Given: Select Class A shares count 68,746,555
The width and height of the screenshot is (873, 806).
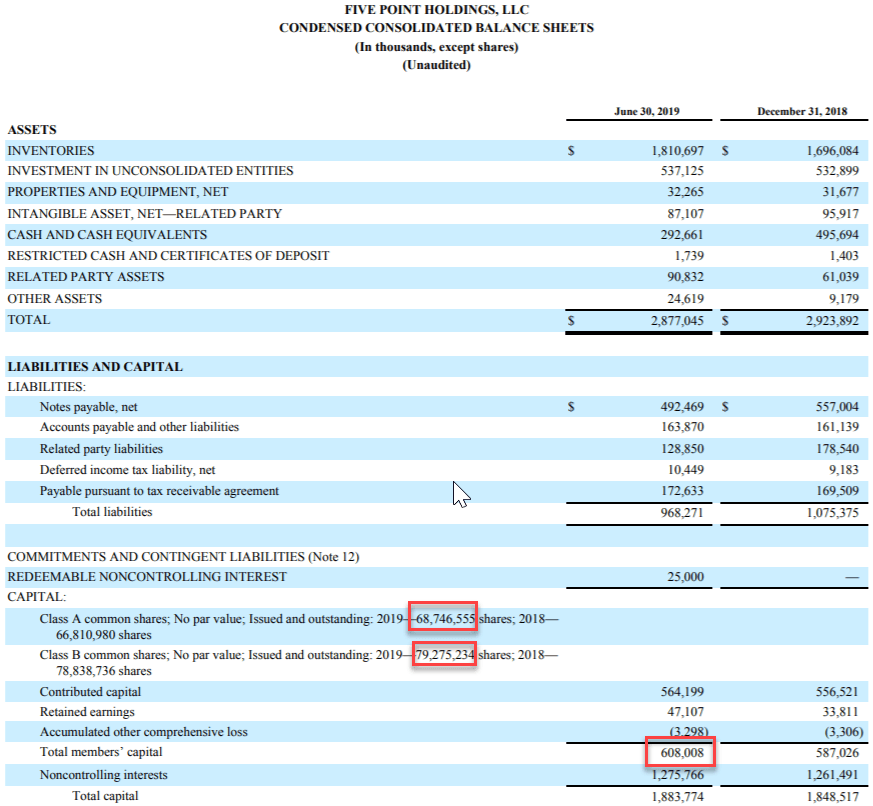Looking at the screenshot, I should [445, 619].
